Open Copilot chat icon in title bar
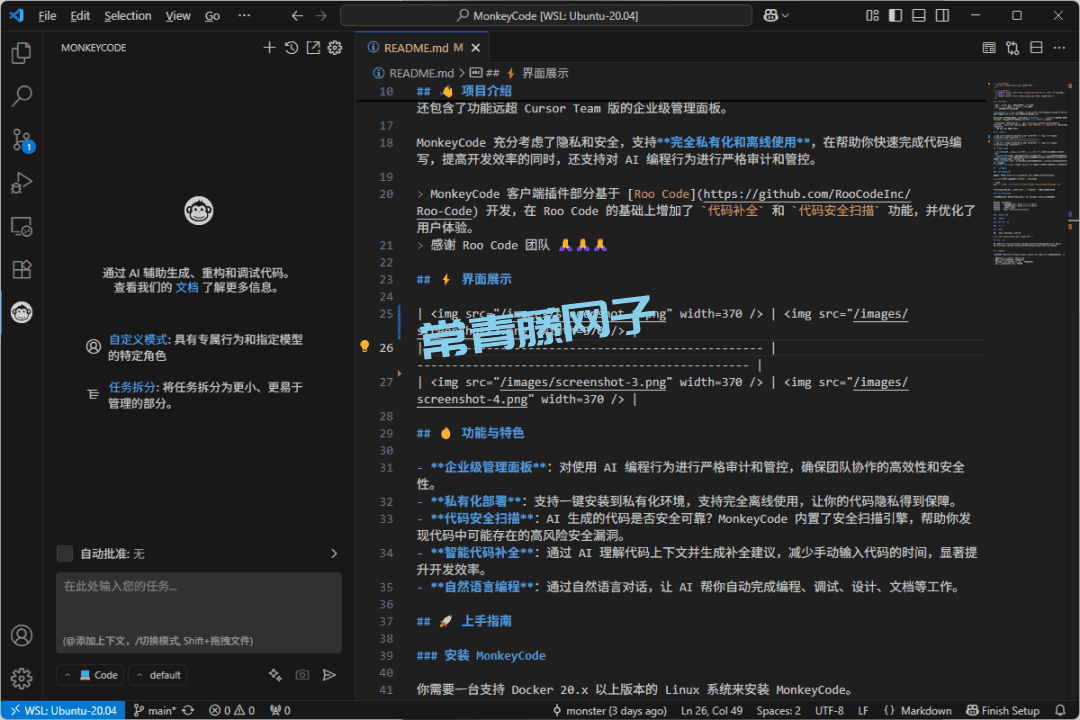This screenshot has width=1080, height=720. [771, 15]
